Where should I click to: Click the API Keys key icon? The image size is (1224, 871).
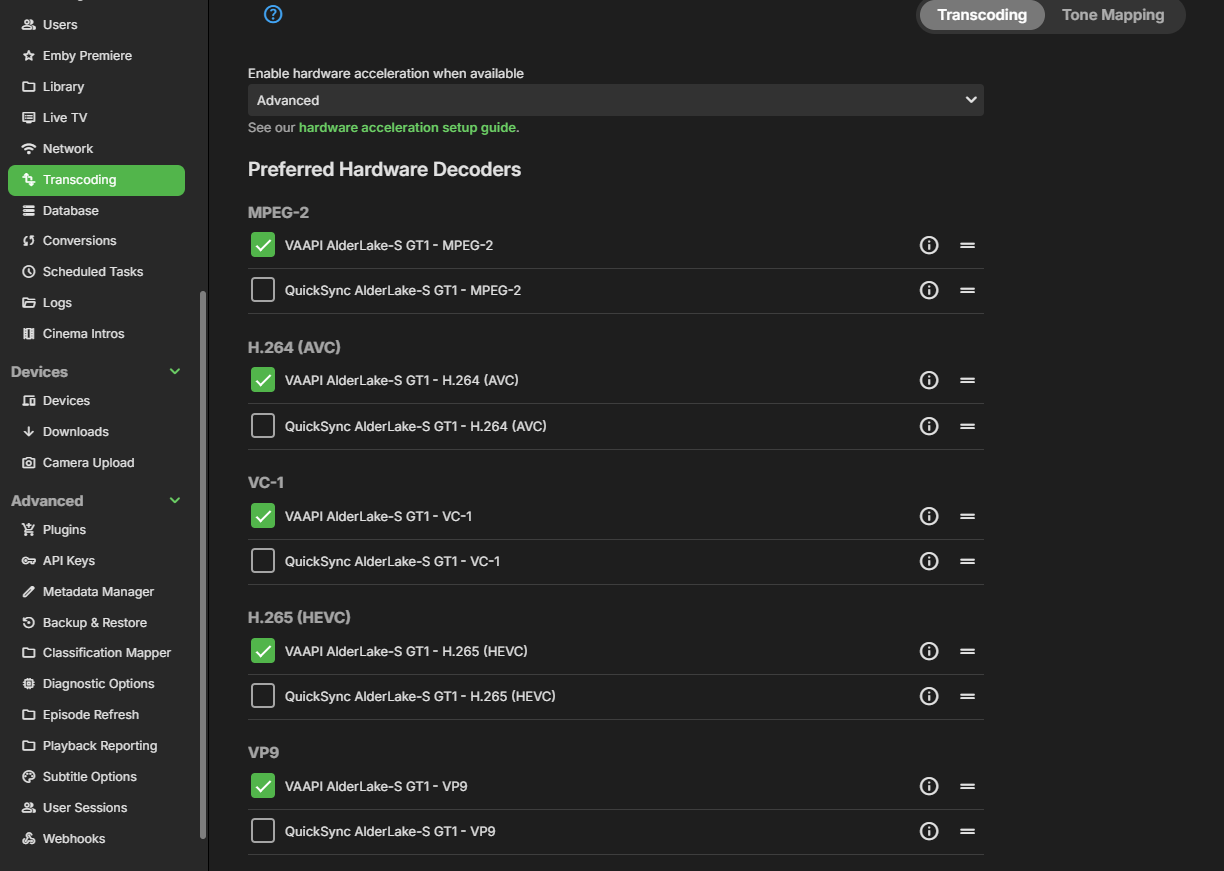point(29,561)
